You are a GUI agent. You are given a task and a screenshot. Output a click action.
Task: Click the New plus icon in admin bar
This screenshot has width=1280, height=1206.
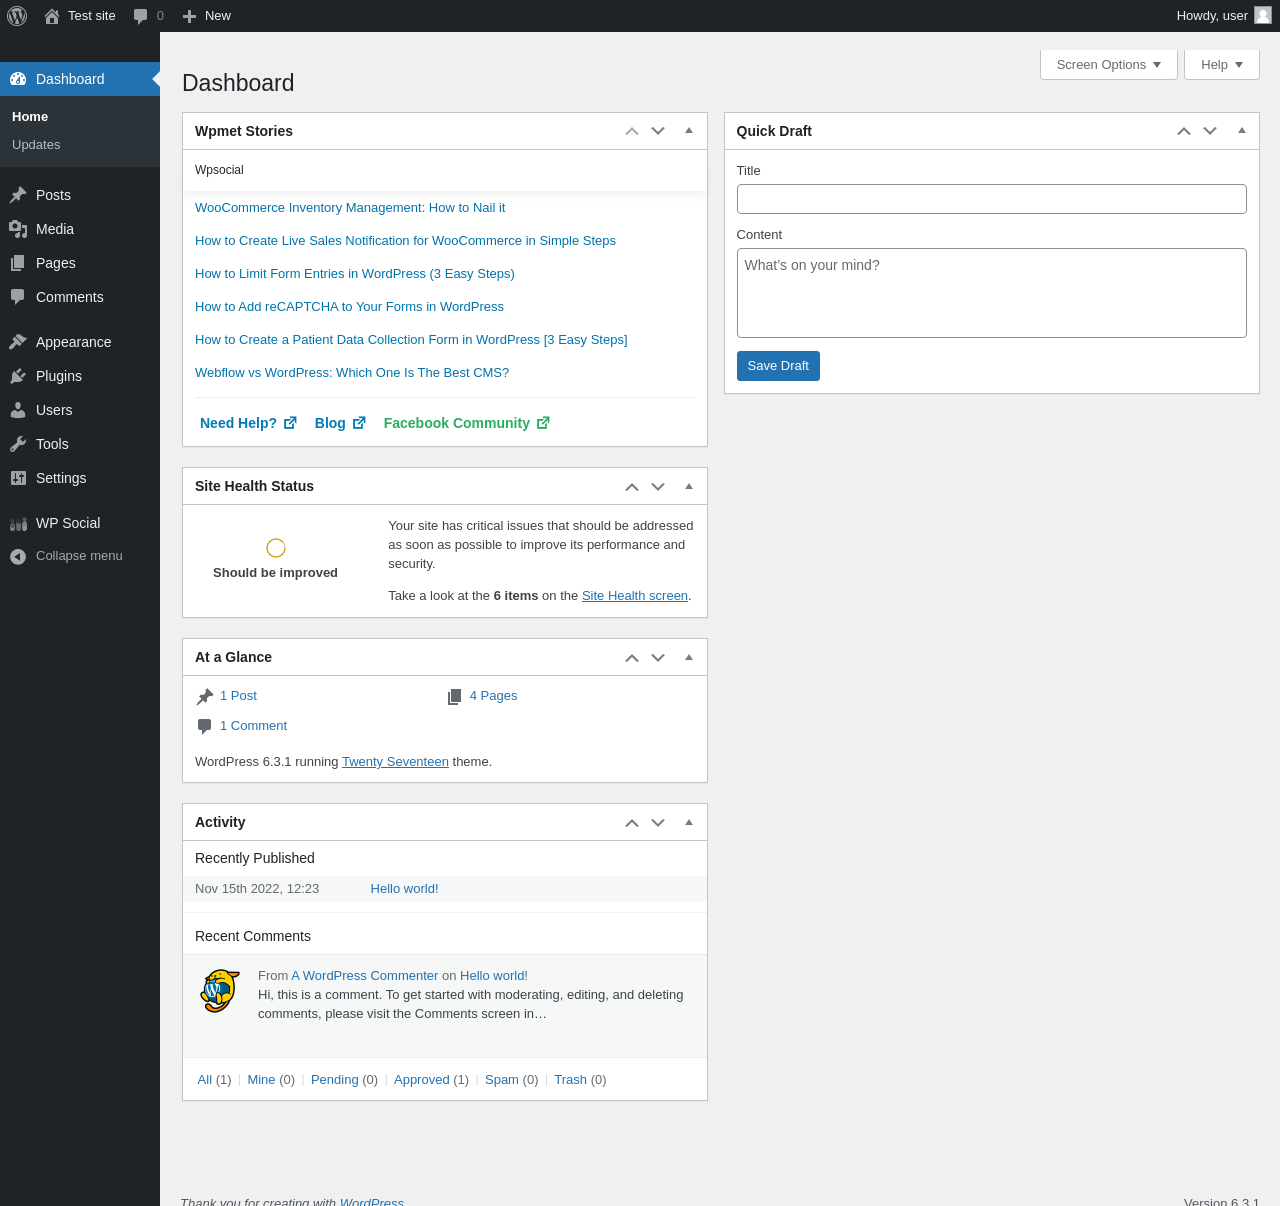pos(189,16)
